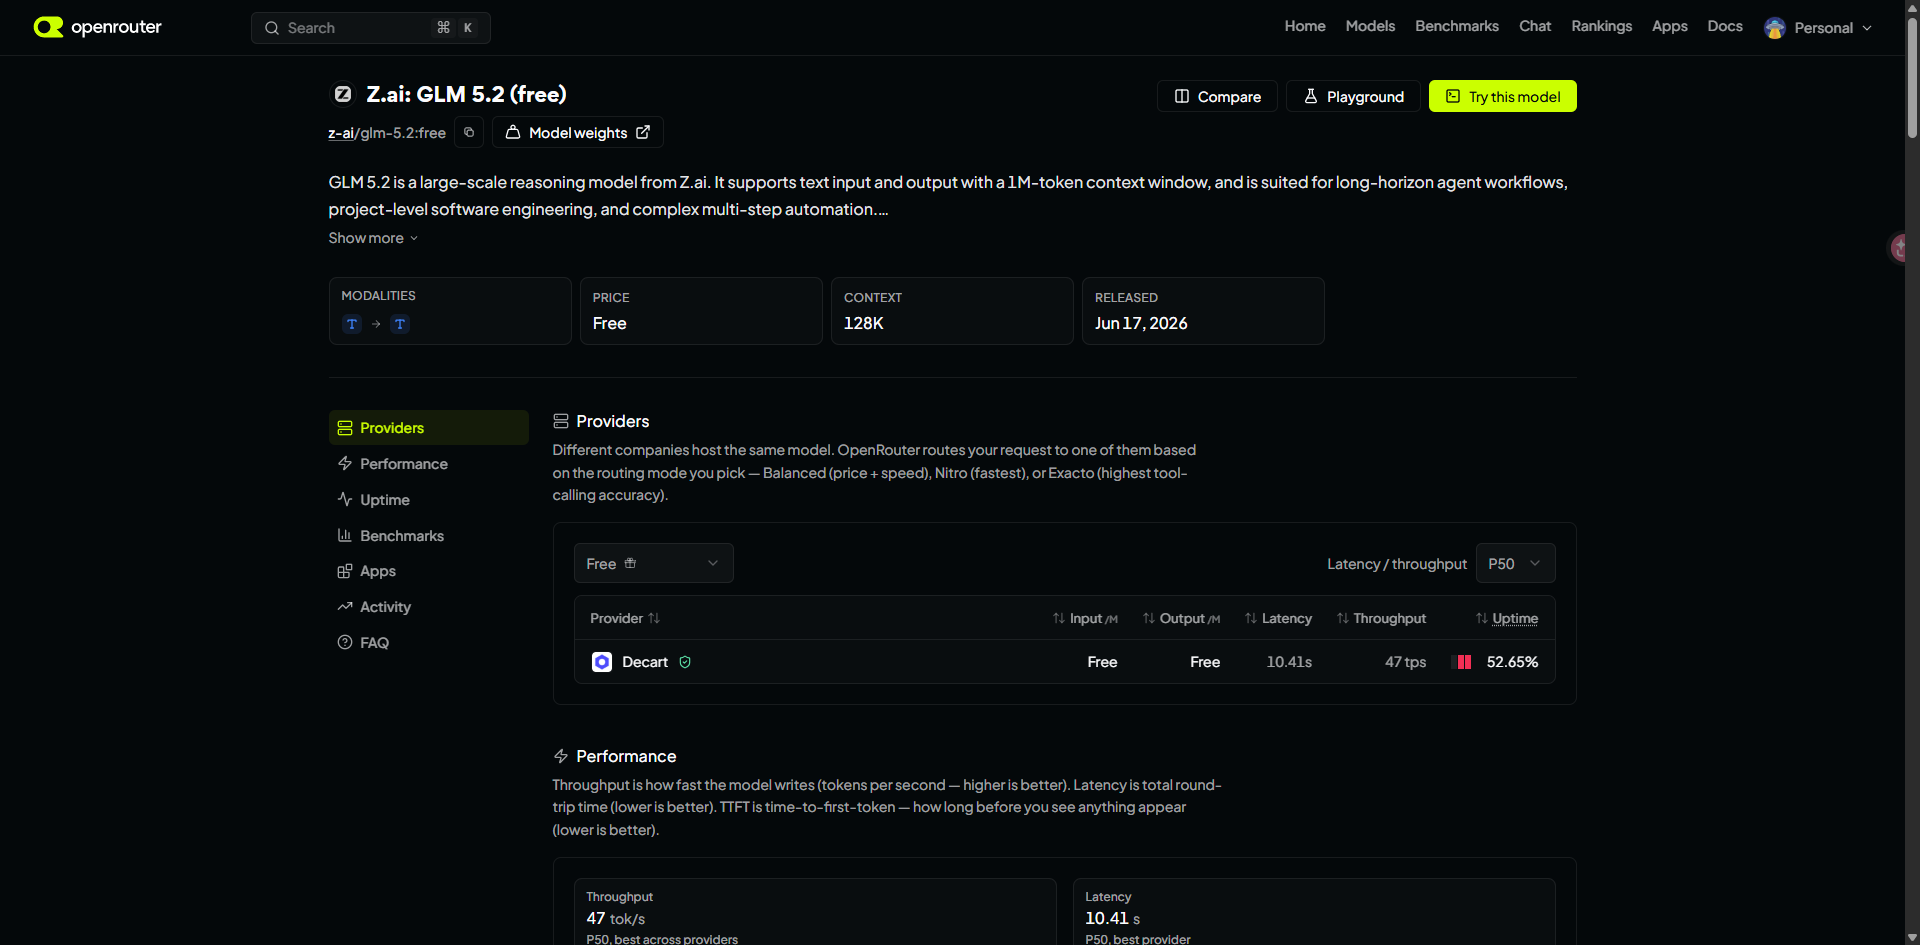The image size is (1920, 945).
Task: Click the 52.65% uptime value
Action: (1512, 662)
